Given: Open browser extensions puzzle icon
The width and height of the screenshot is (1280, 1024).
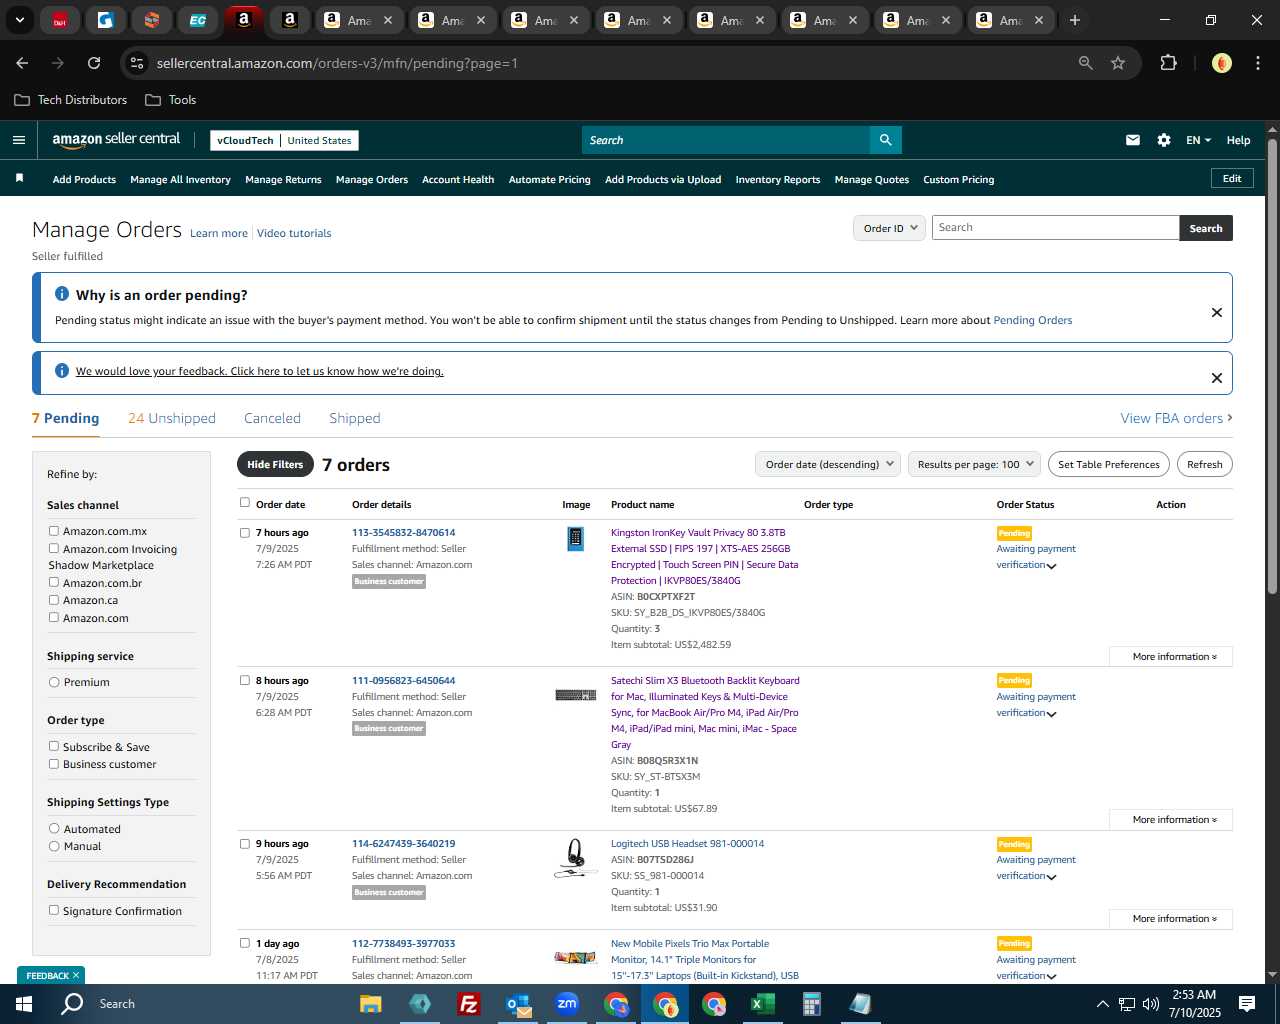Looking at the screenshot, I should pos(1168,63).
